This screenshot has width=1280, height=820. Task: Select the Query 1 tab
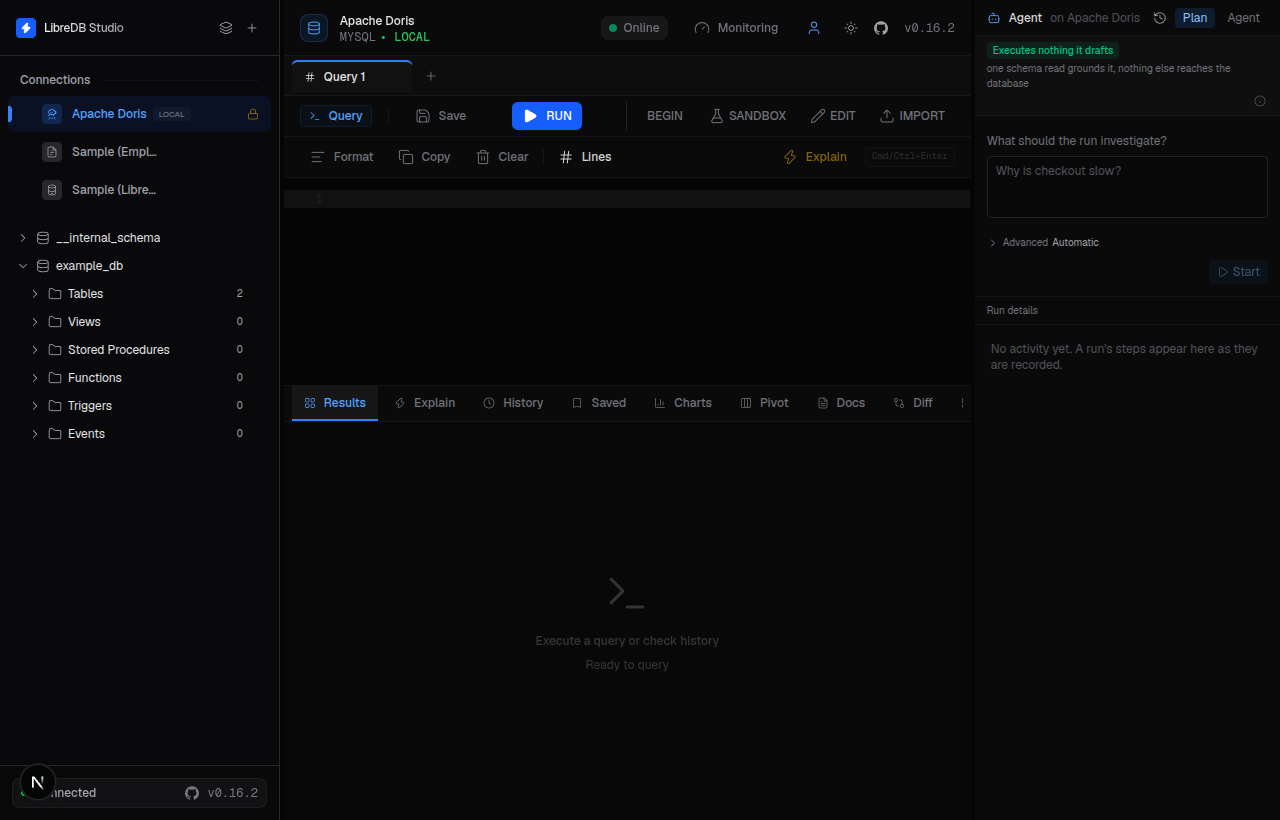[351, 77]
